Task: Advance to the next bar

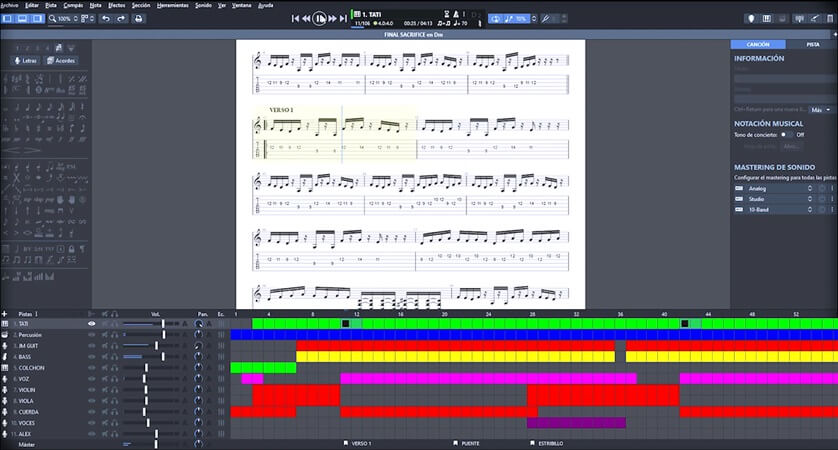Action: pyautogui.click(x=332, y=19)
